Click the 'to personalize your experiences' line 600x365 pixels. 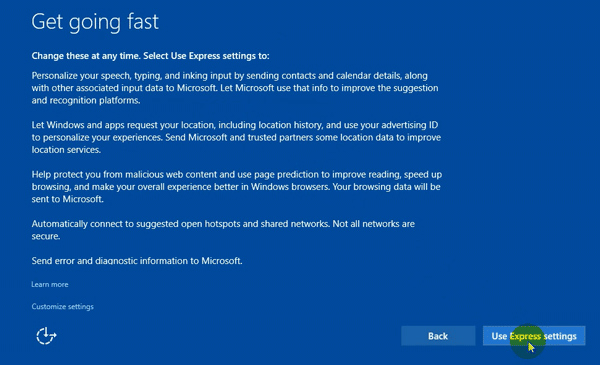click(x=236, y=137)
